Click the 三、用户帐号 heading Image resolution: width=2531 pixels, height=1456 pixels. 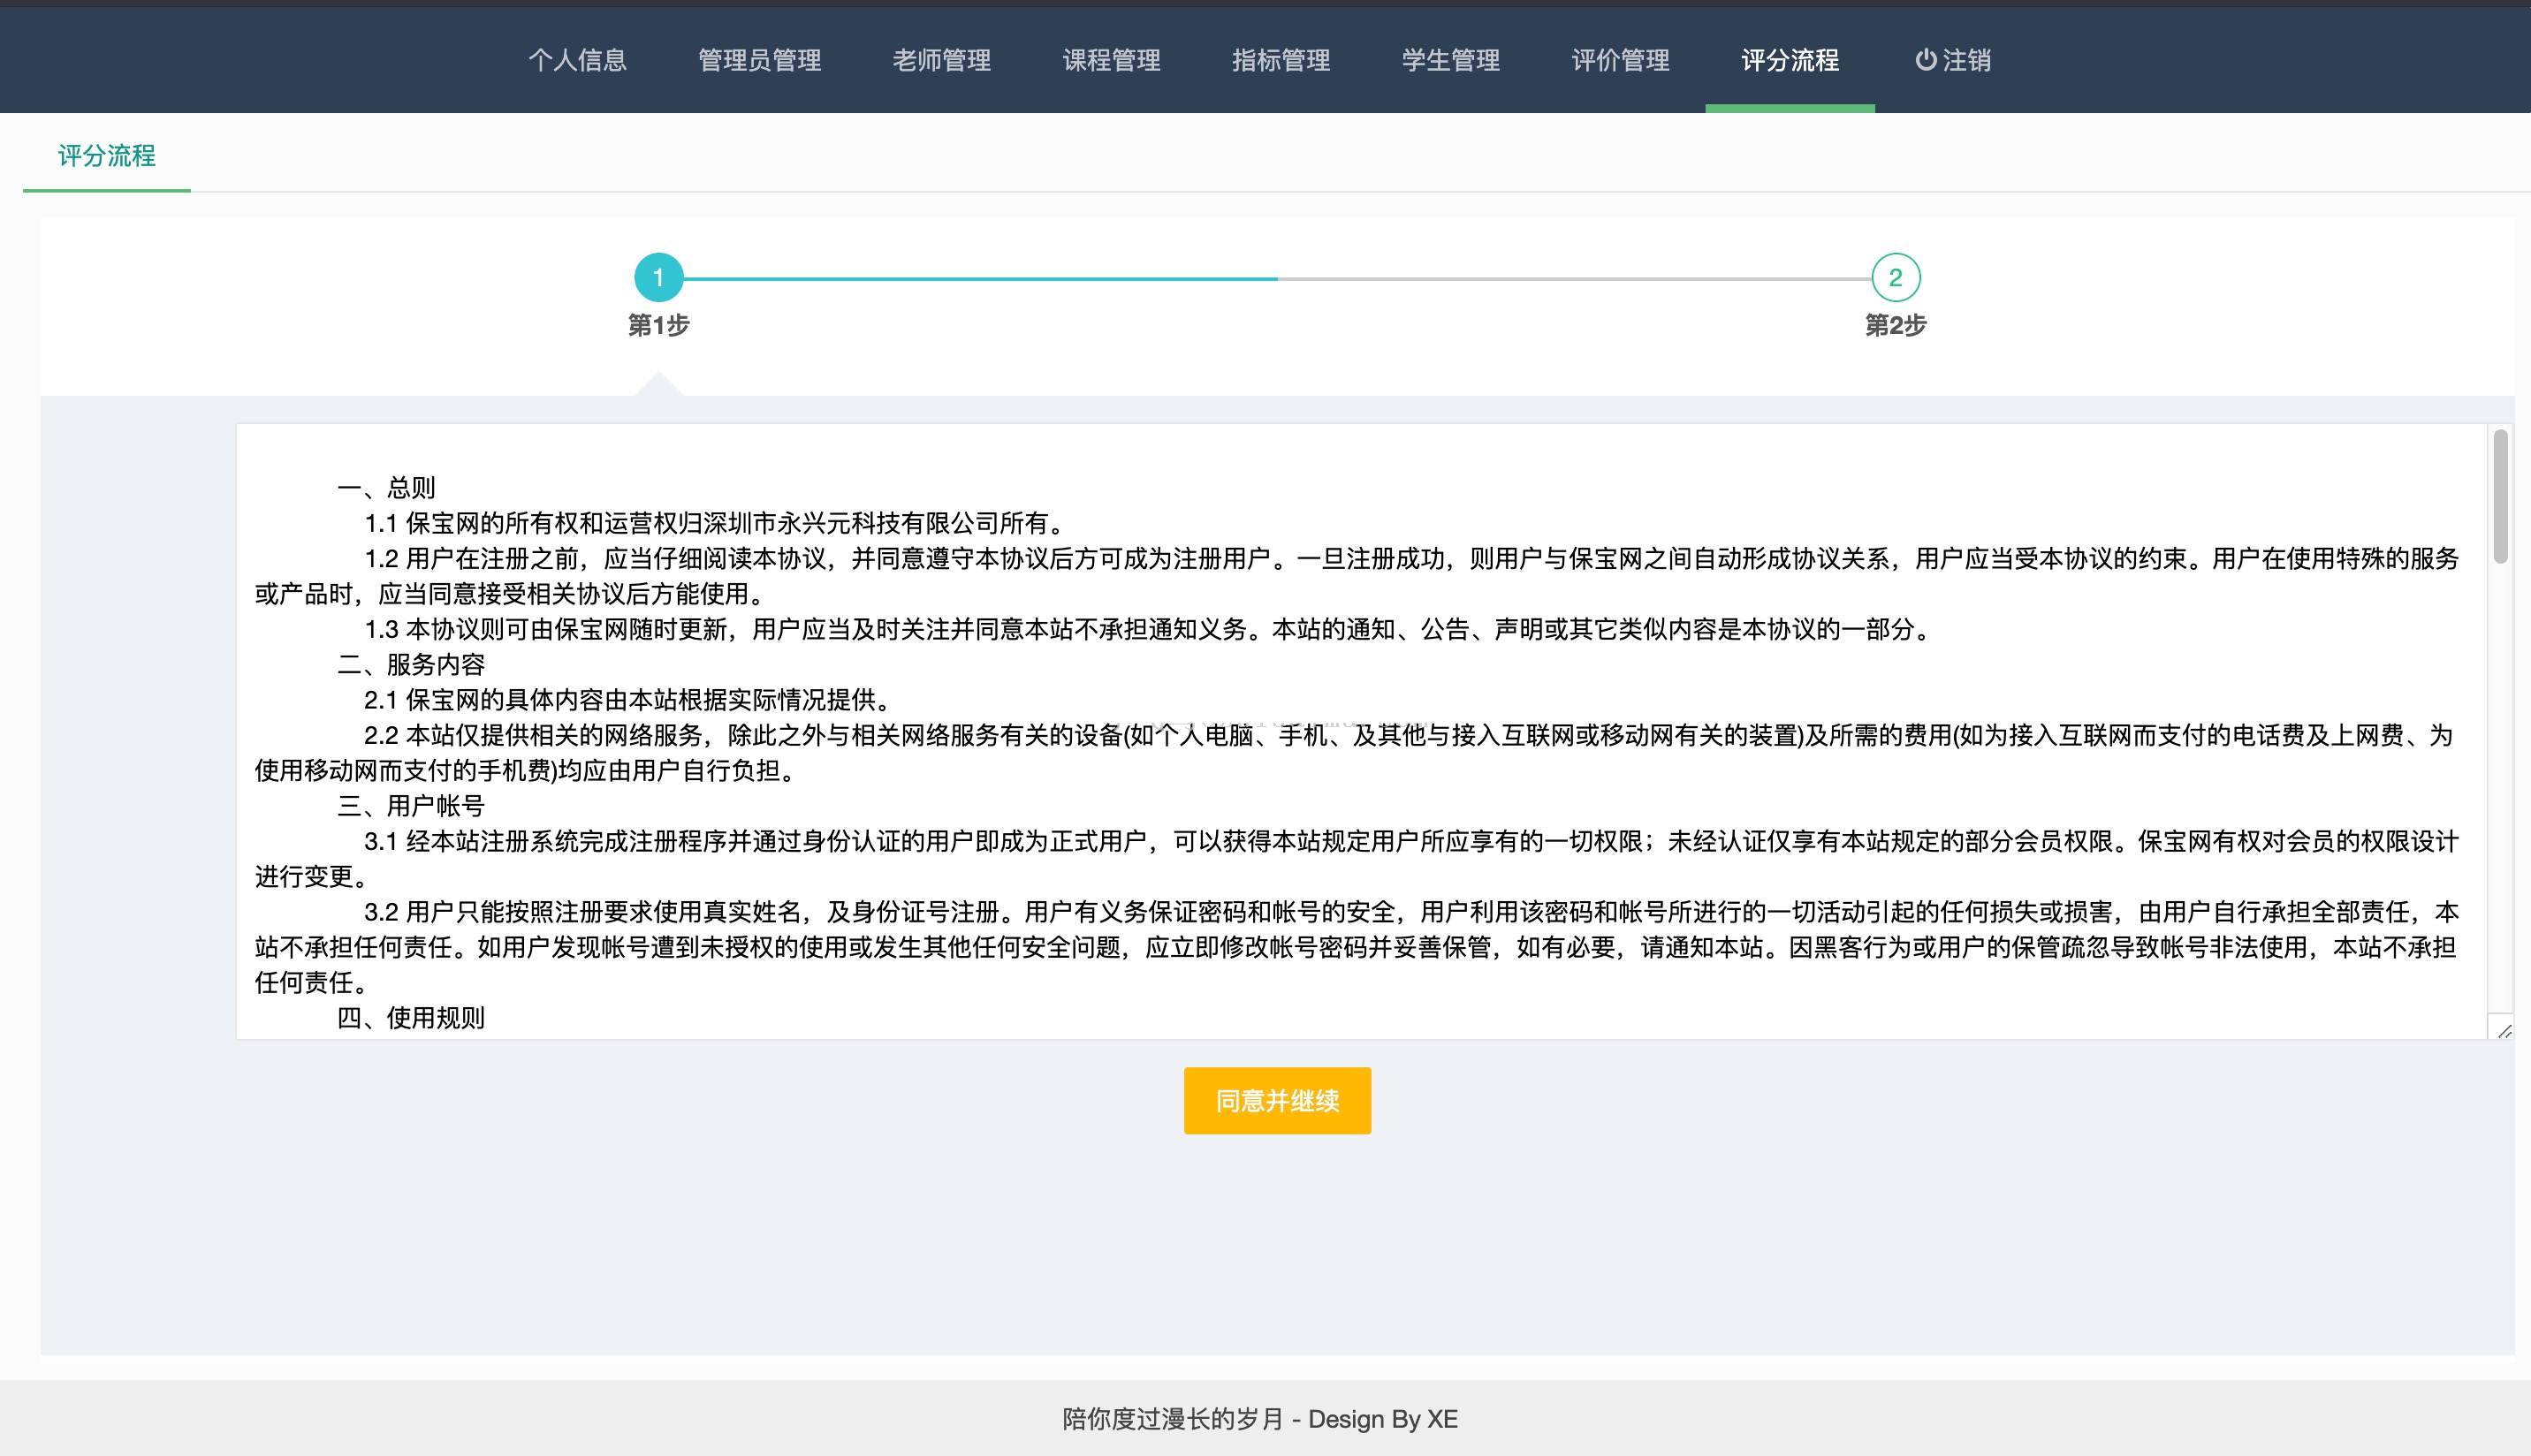click(x=411, y=806)
